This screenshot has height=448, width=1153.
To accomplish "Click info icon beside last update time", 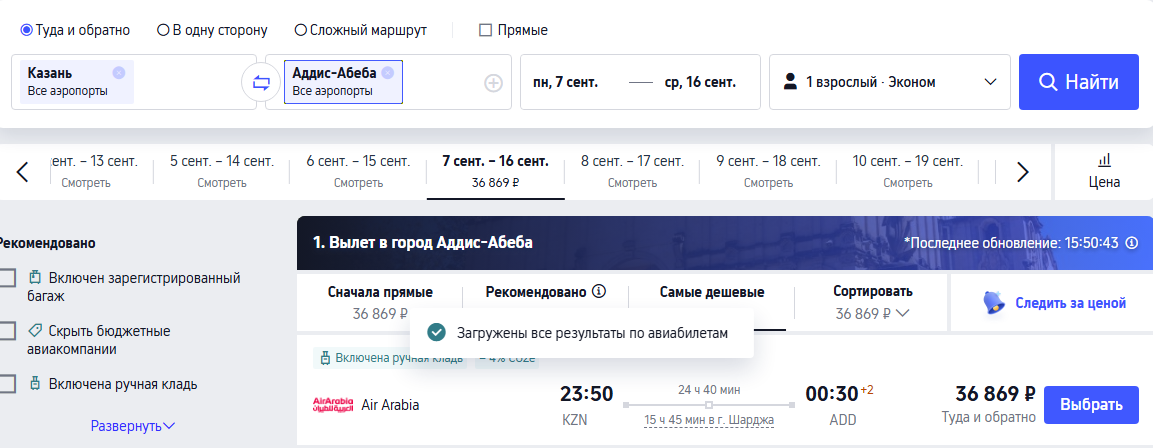I will (1132, 243).
